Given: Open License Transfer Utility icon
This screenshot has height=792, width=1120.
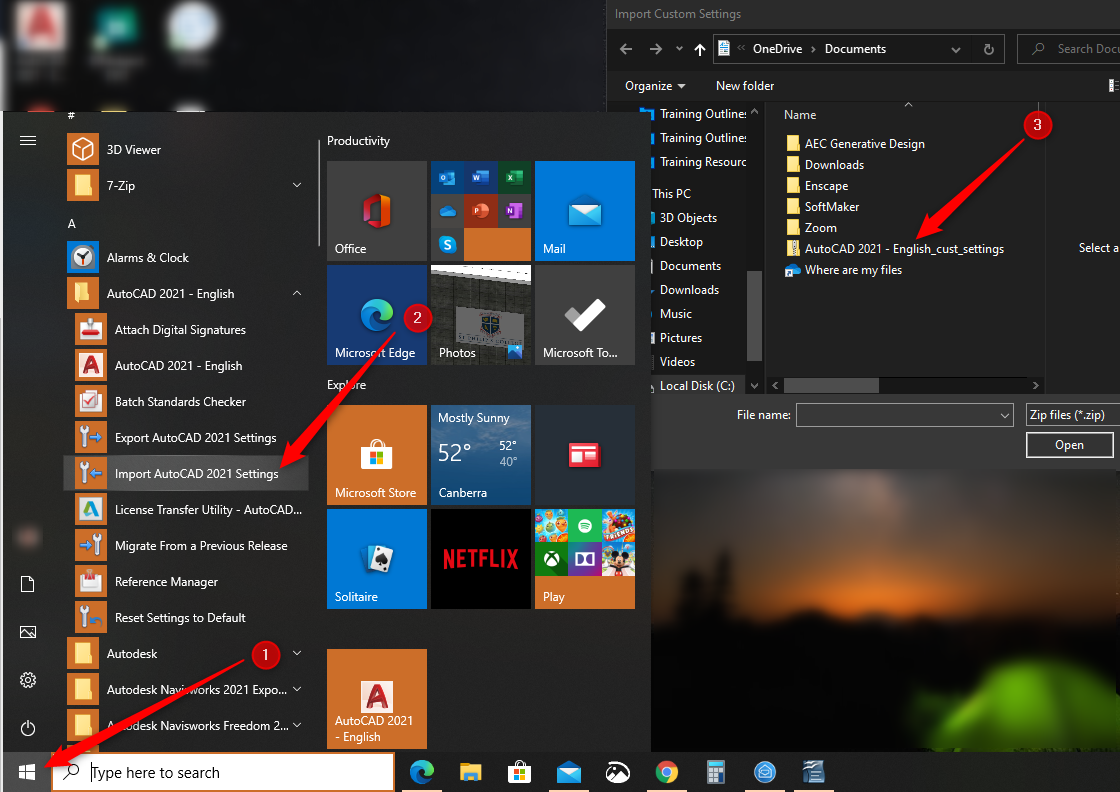Looking at the screenshot, I should point(91,509).
